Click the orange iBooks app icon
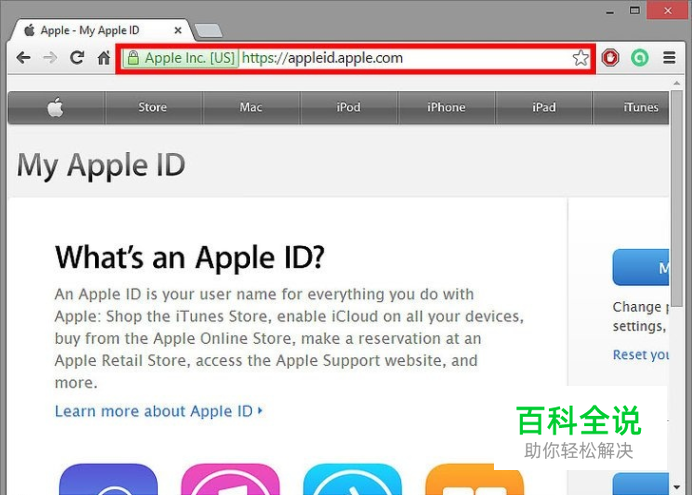Screen dimensions: 692x495 [474, 479]
